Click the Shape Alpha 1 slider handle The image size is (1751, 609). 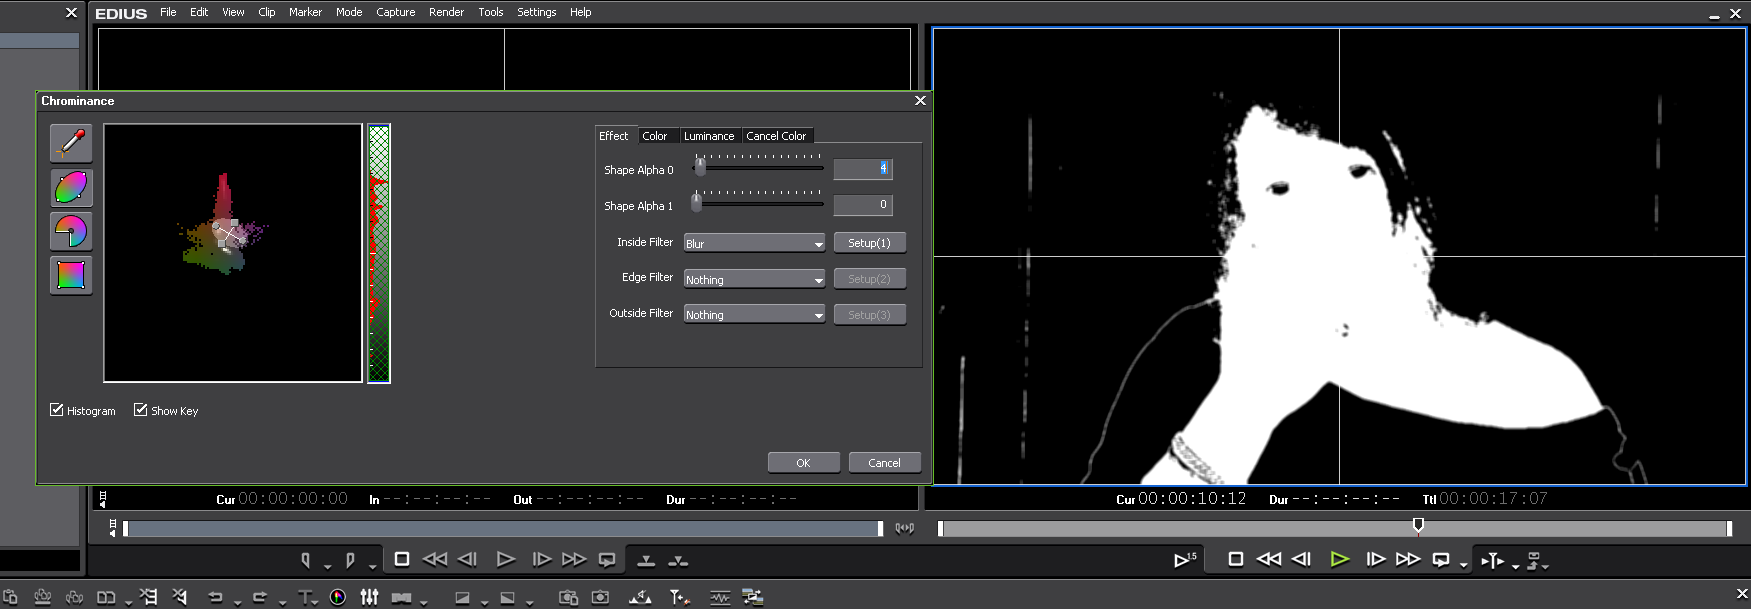tap(696, 203)
